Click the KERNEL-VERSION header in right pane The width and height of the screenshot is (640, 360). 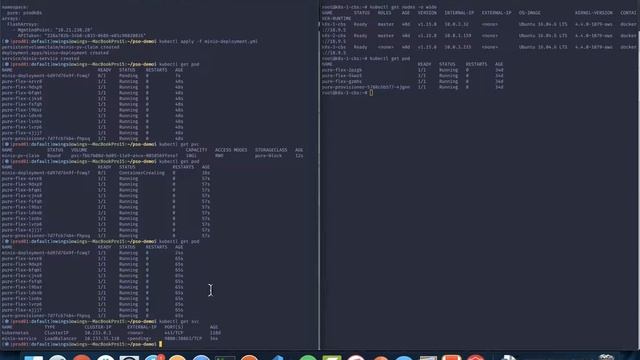coord(594,13)
